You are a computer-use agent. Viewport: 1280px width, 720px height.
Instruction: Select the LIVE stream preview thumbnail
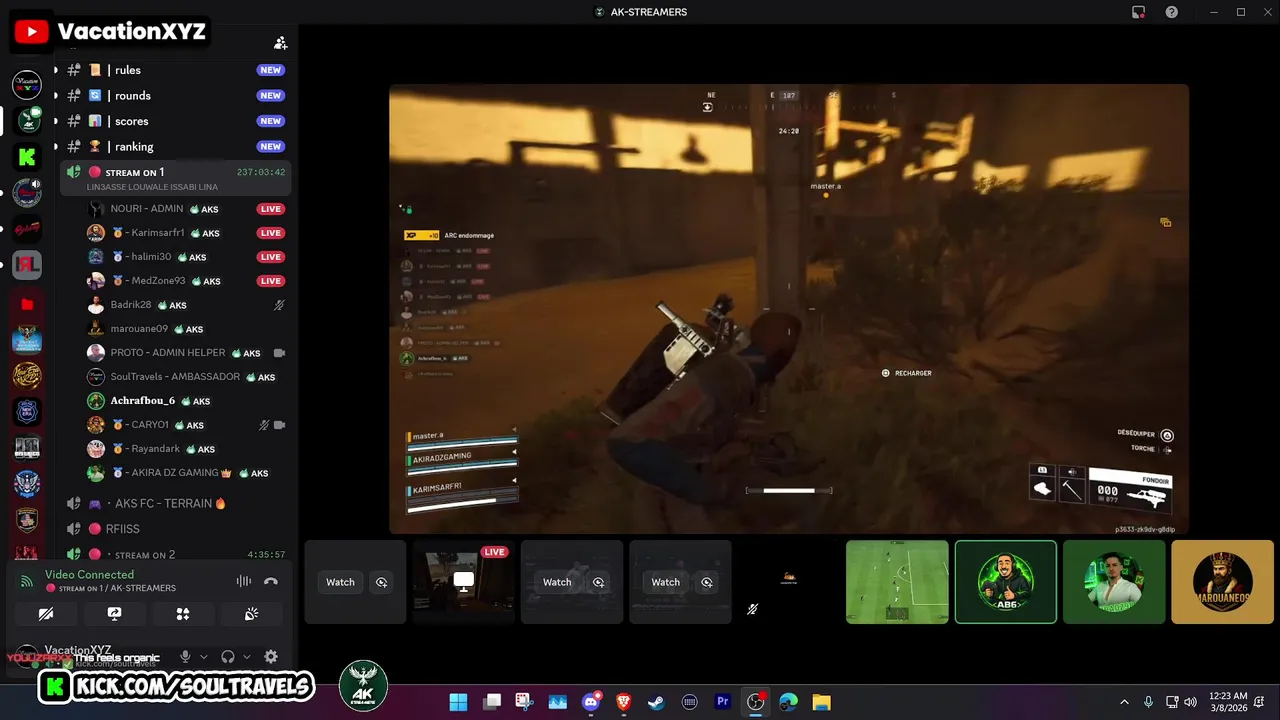[x=464, y=582]
